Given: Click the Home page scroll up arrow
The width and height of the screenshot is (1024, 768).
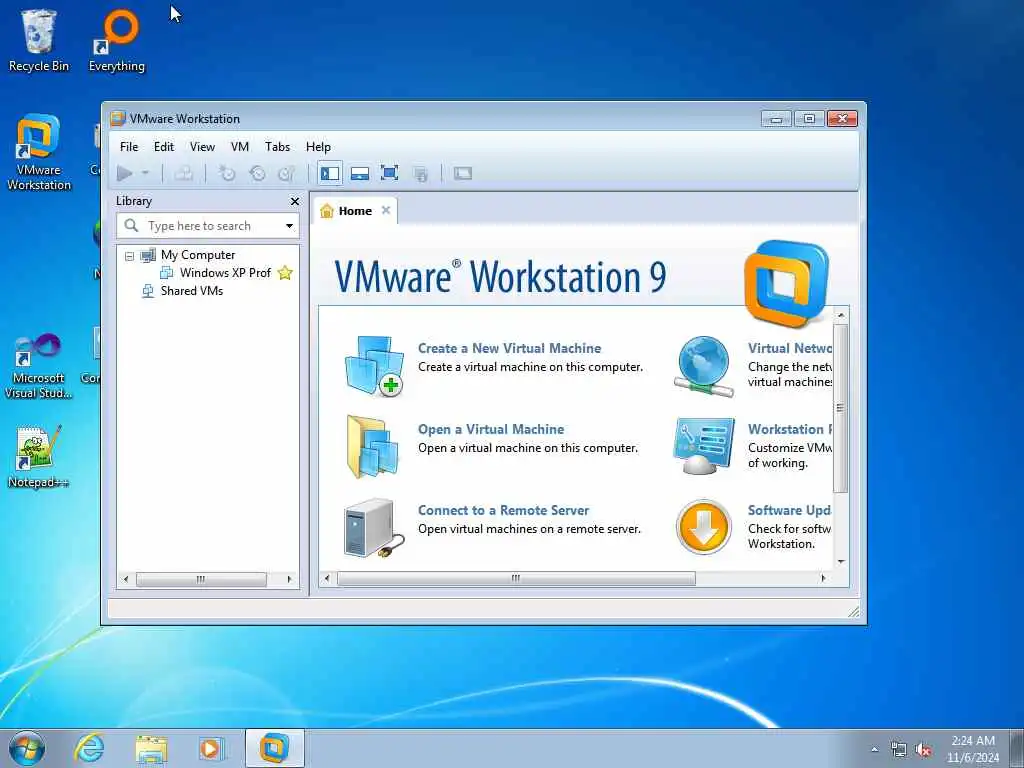Looking at the screenshot, I should [841, 315].
